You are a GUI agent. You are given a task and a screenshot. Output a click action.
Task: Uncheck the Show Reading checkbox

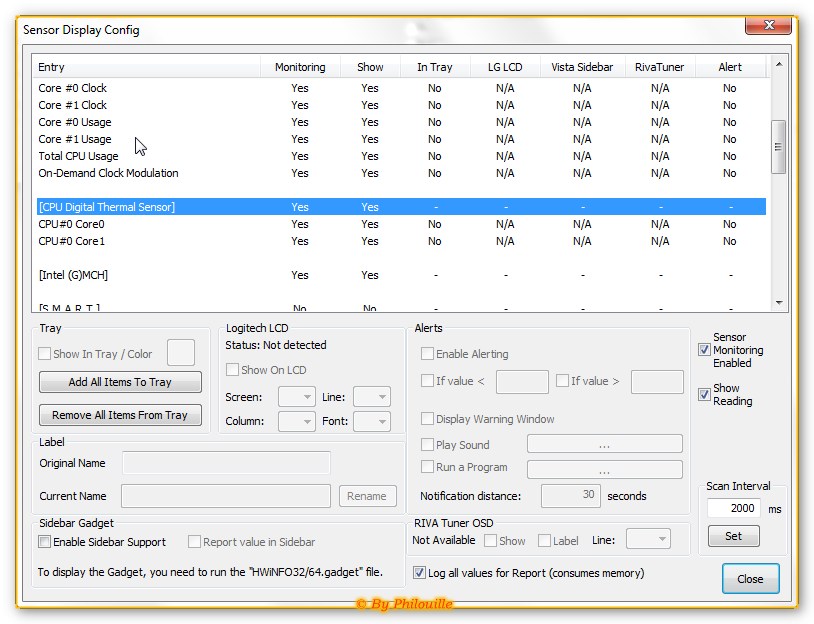[704, 394]
